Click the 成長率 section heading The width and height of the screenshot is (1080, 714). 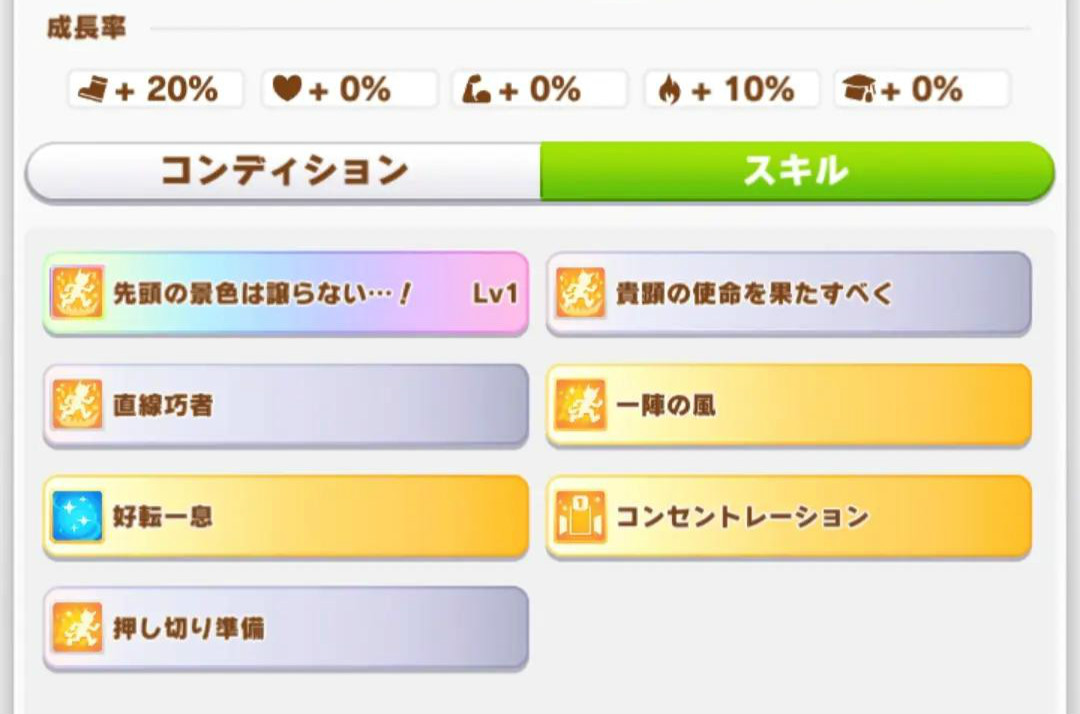point(86,28)
